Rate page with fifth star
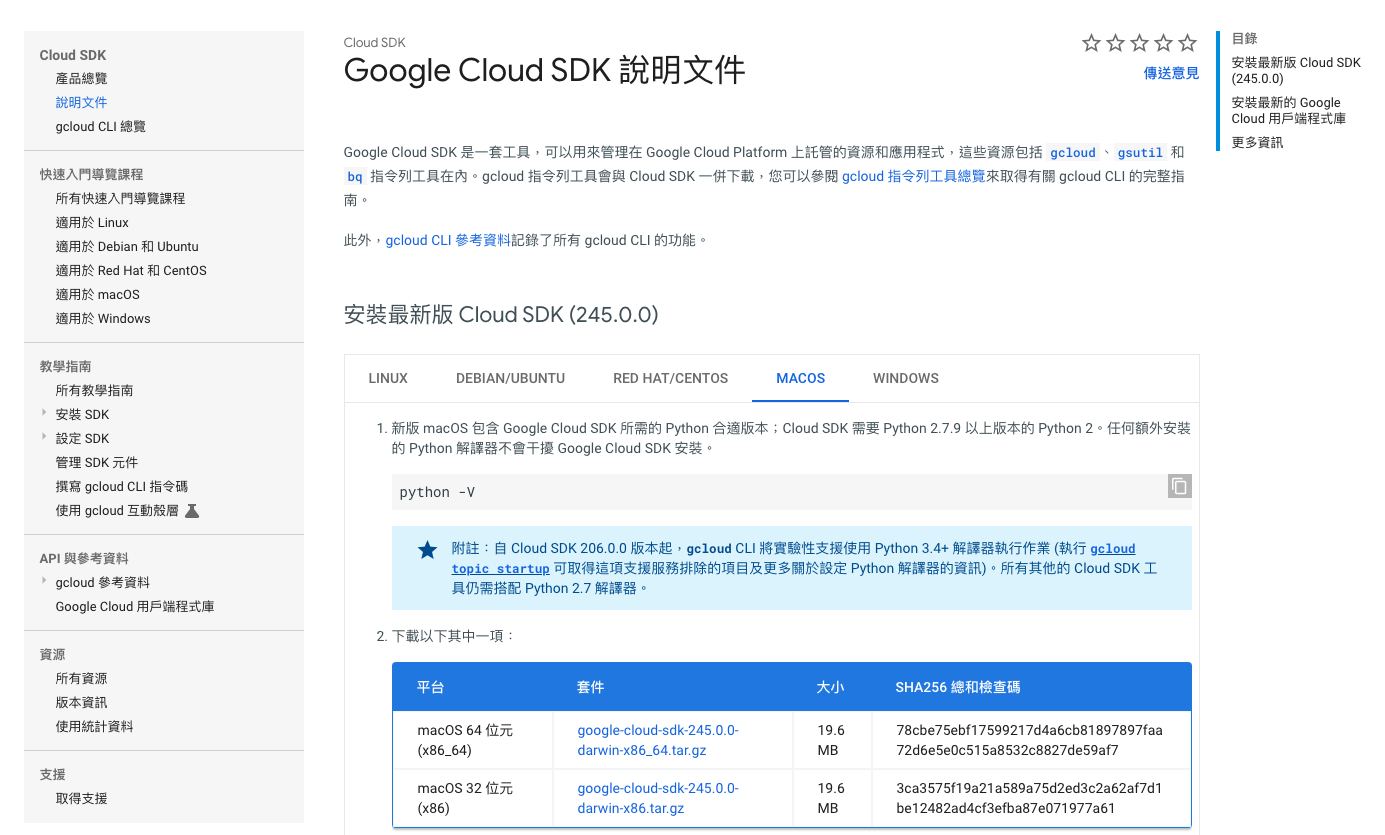The image size is (1385, 835). [x=1187, y=43]
